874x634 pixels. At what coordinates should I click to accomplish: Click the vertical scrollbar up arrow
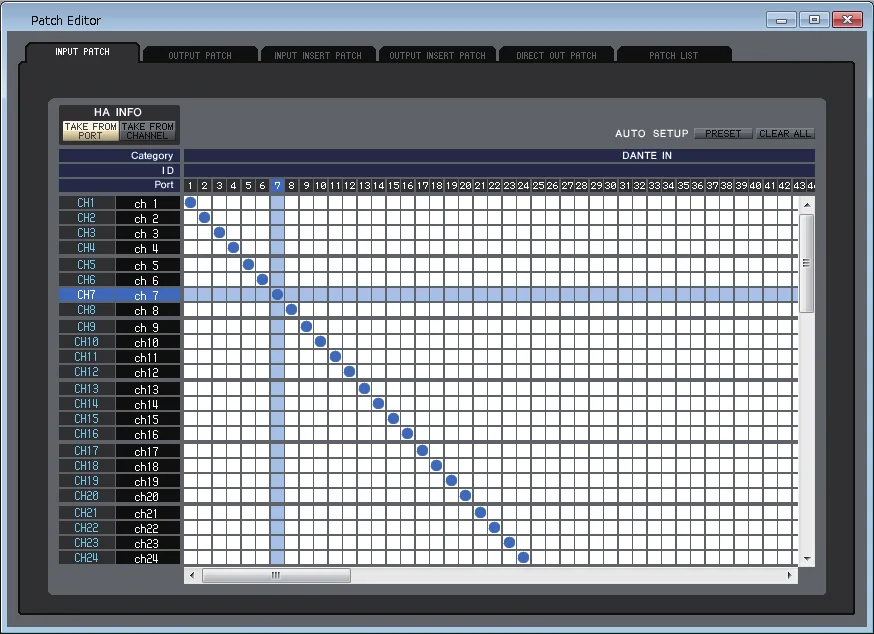point(807,205)
